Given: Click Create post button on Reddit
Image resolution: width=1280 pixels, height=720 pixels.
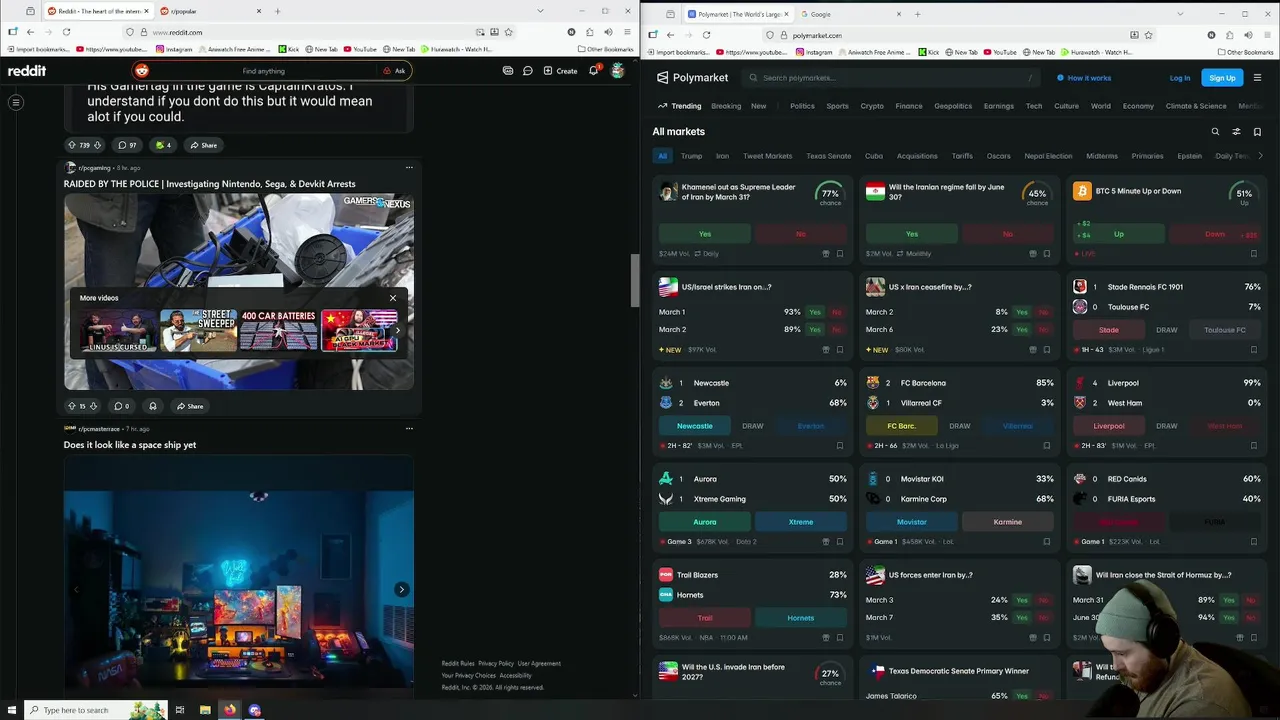Looking at the screenshot, I should [560, 71].
